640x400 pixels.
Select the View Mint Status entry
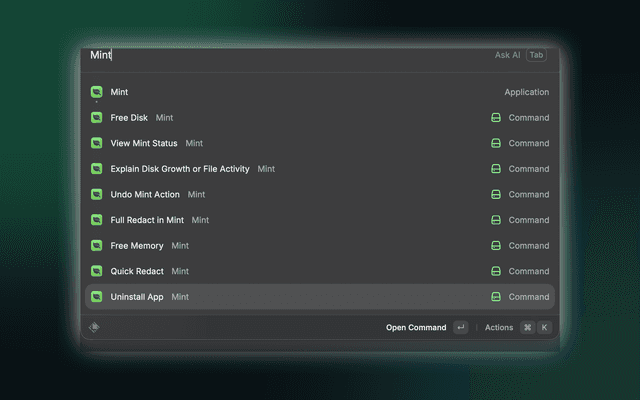tap(320, 143)
